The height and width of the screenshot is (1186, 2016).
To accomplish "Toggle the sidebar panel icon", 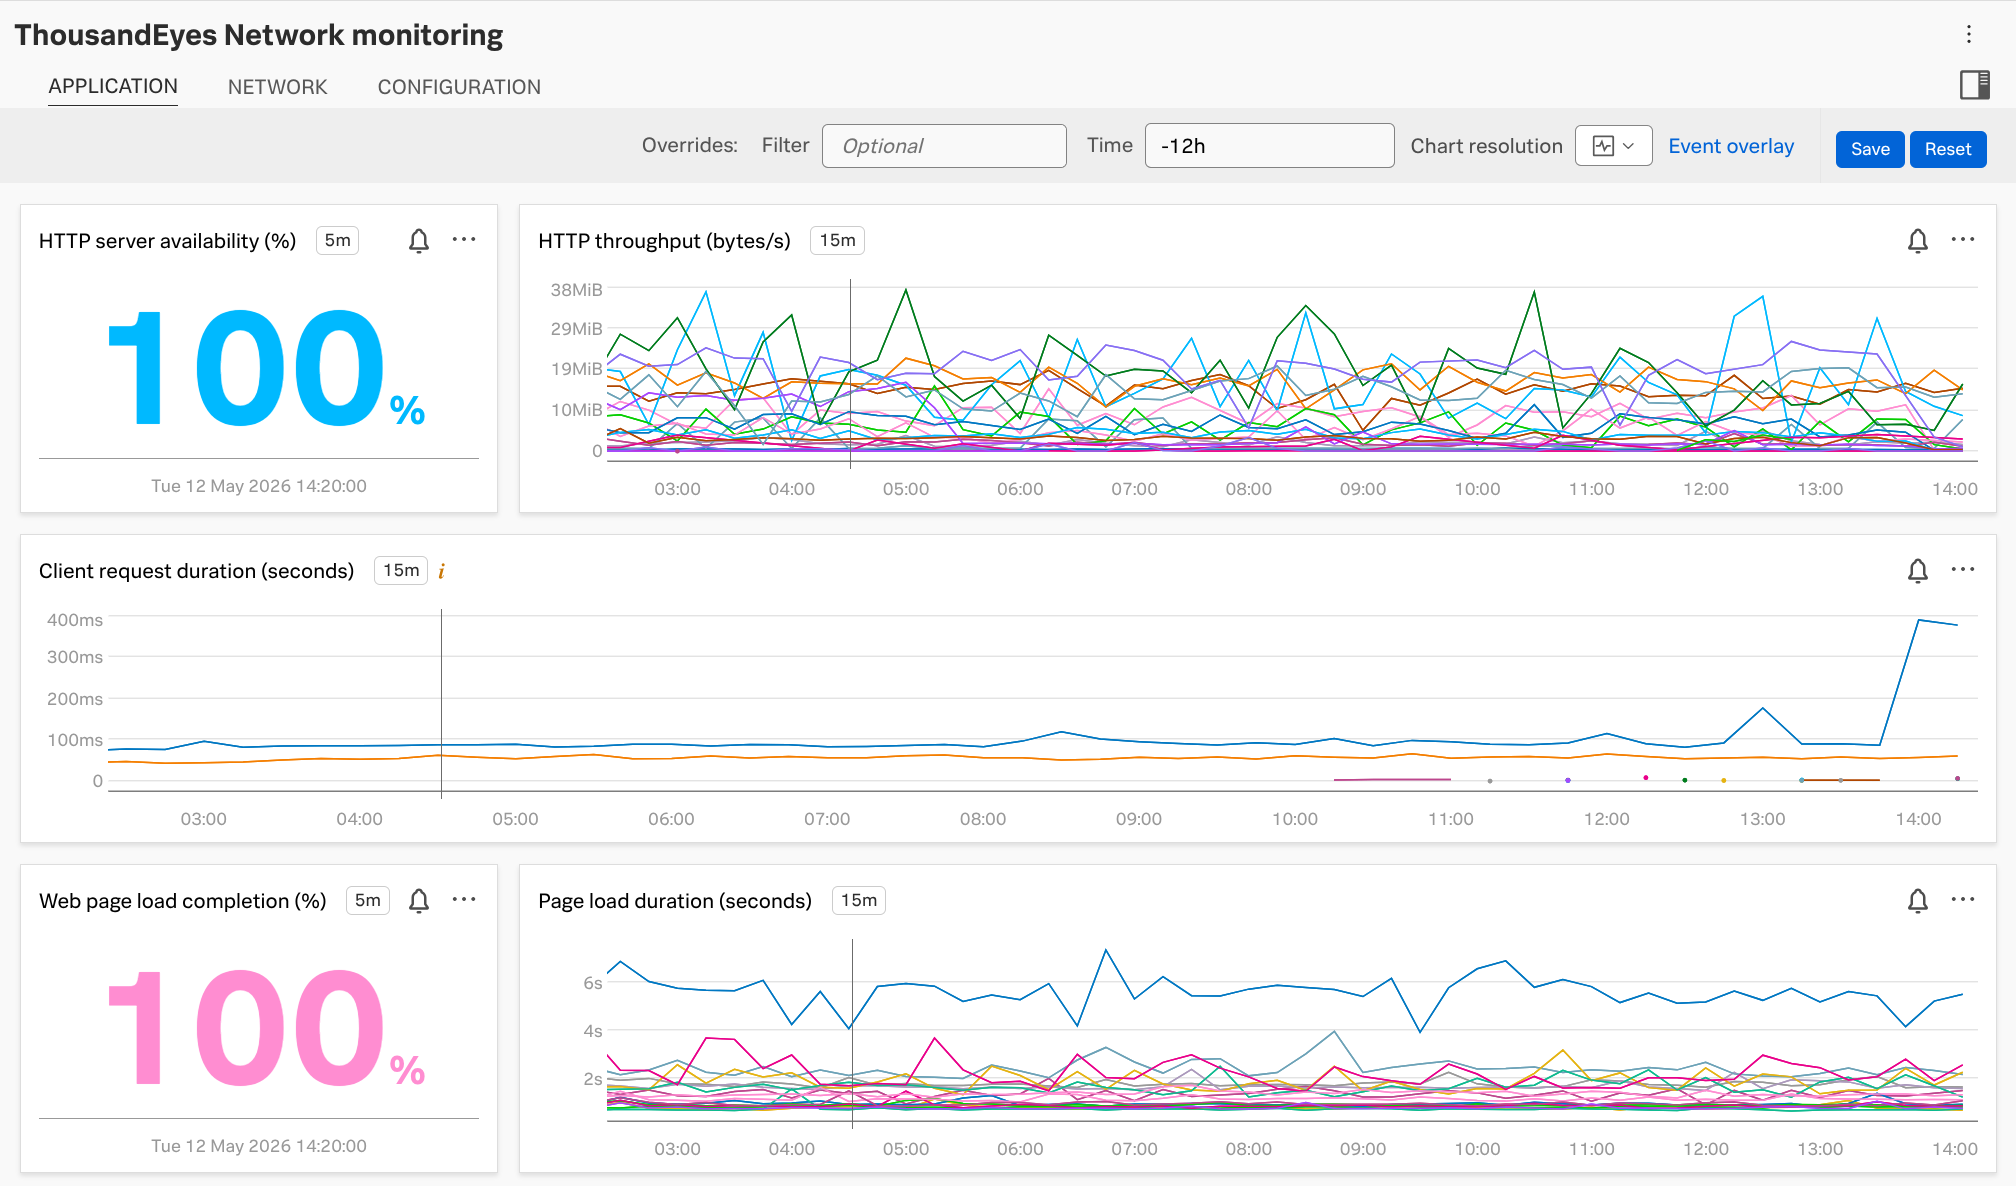I will (1974, 85).
